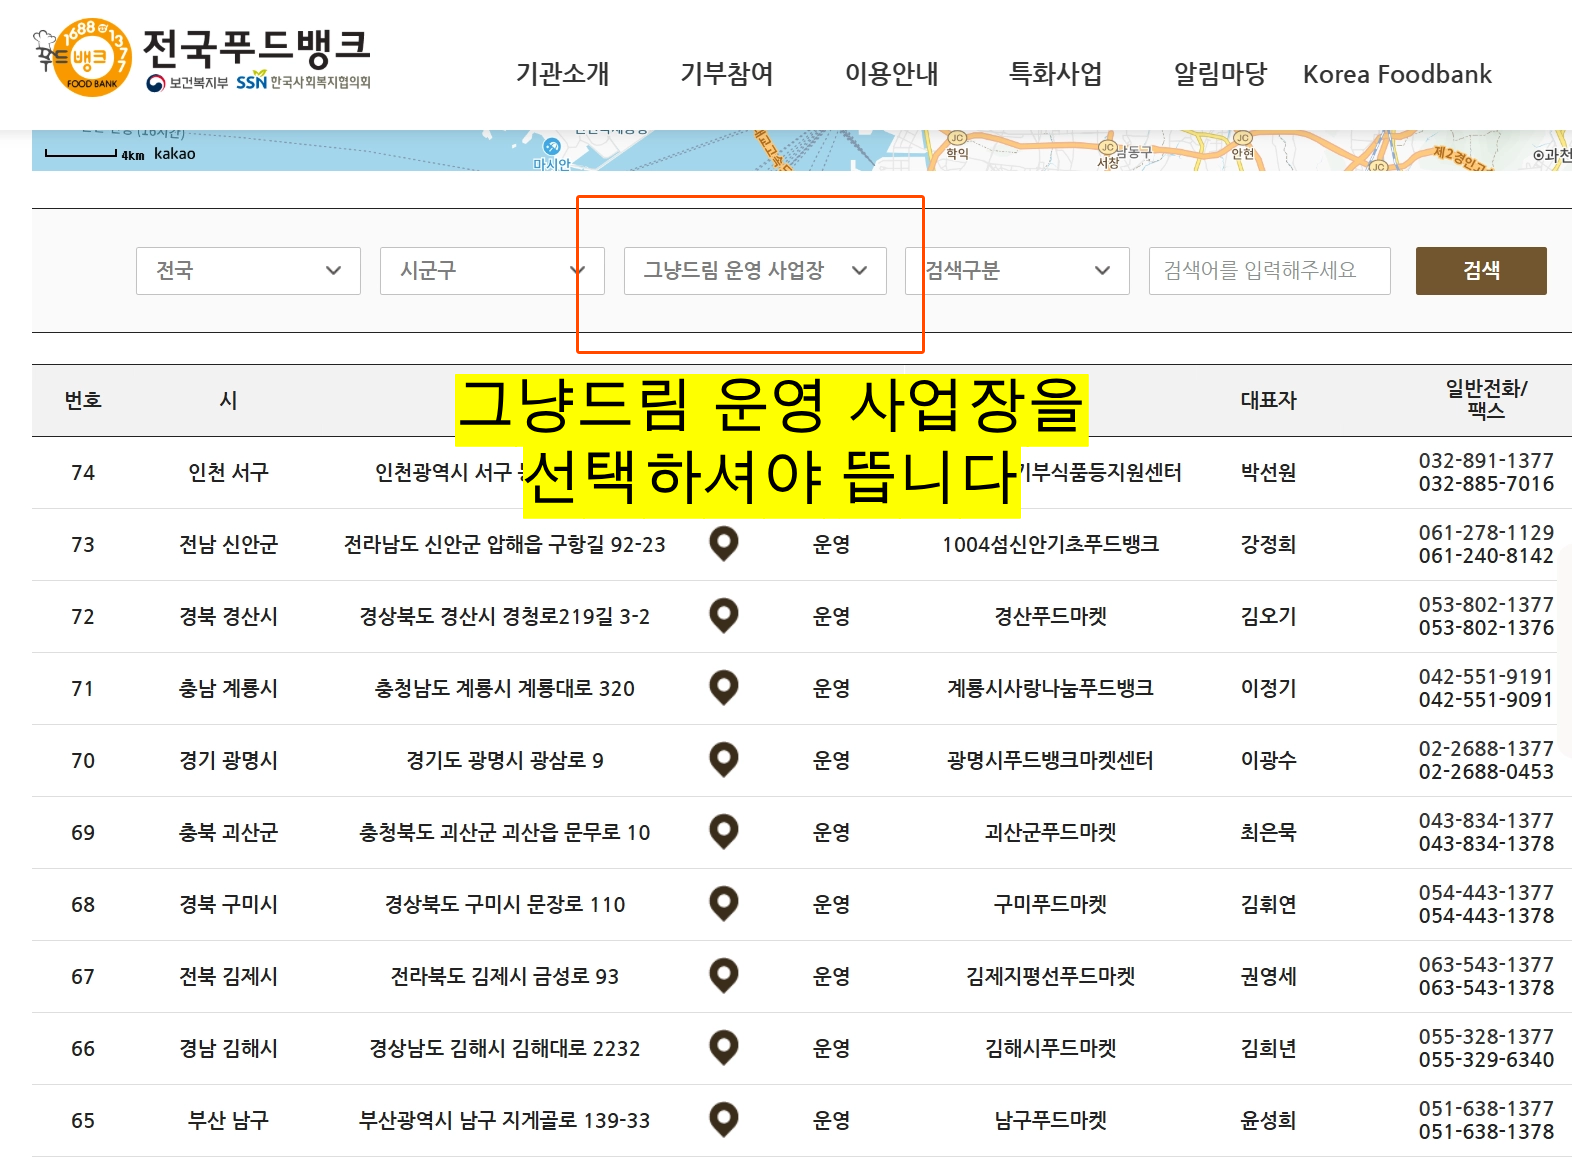
Task: Click the 일반전화/팩스 column header
Action: tap(1486, 399)
